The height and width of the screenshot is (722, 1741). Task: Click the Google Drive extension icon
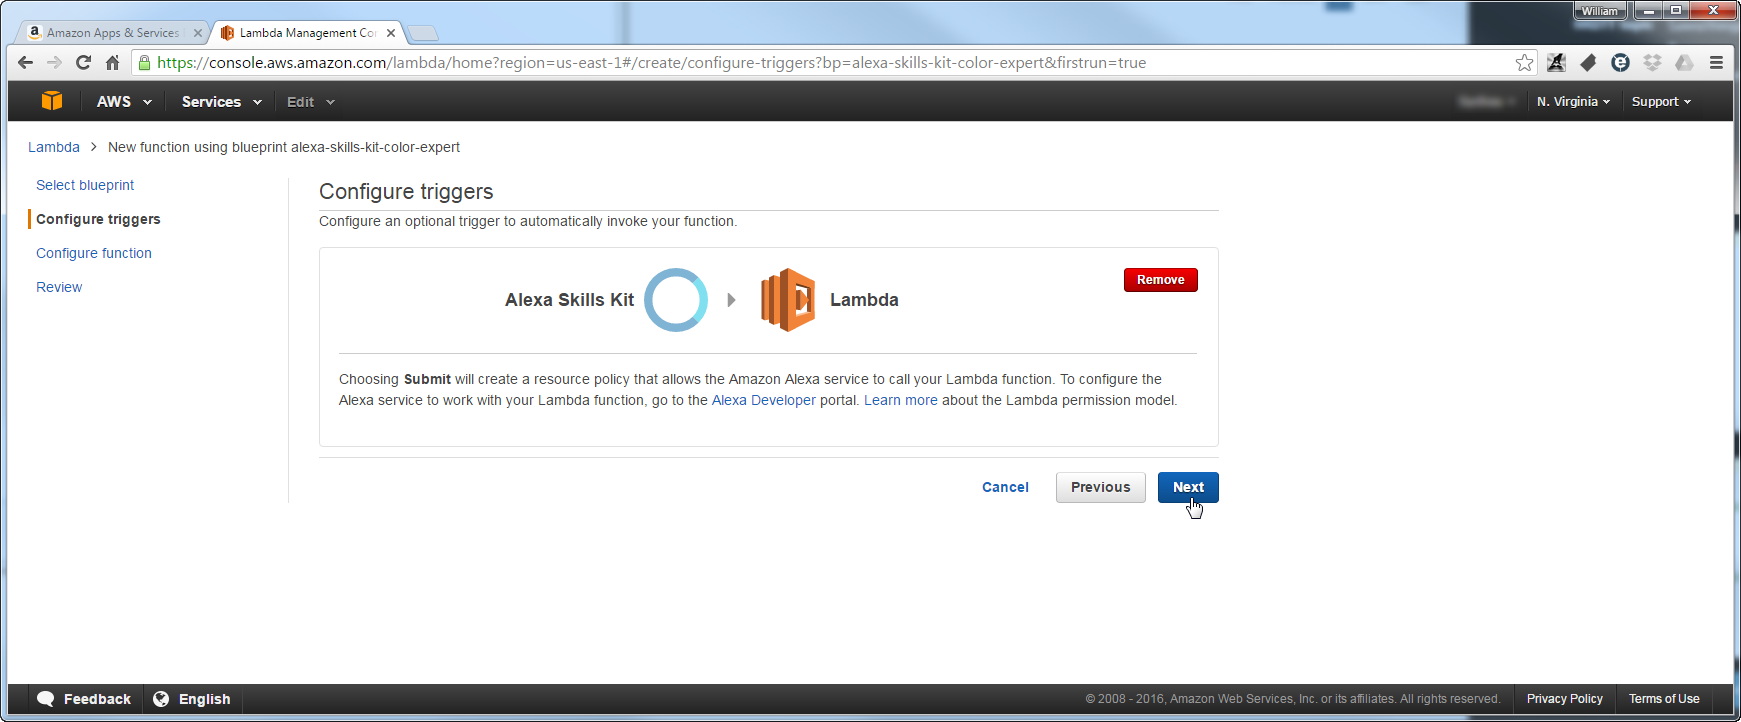[1684, 63]
